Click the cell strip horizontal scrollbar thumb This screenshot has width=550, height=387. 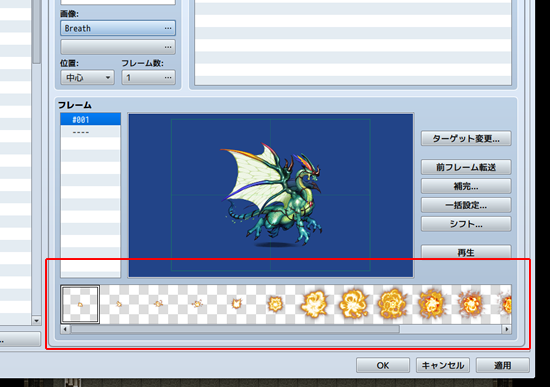pyautogui.click(x=235, y=329)
